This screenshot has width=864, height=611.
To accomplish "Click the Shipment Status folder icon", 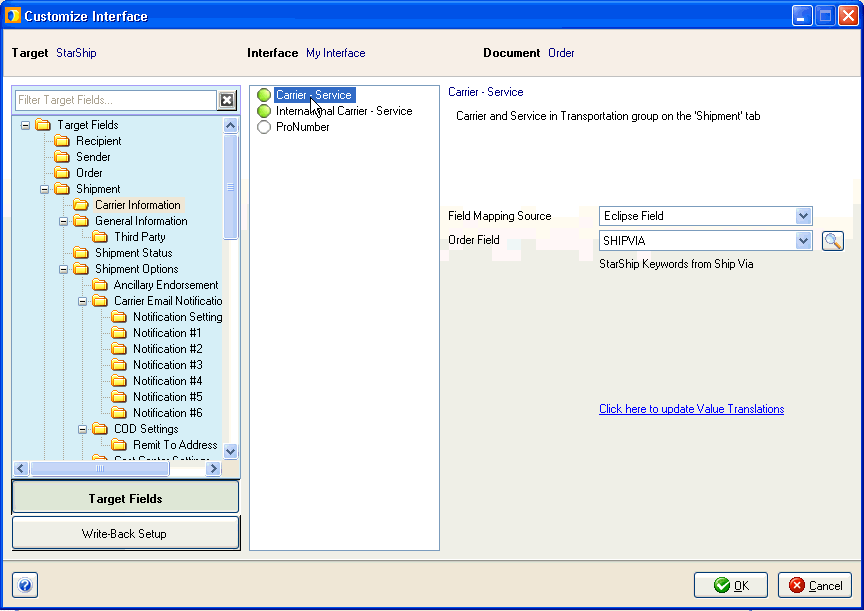I will (x=81, y=253).
